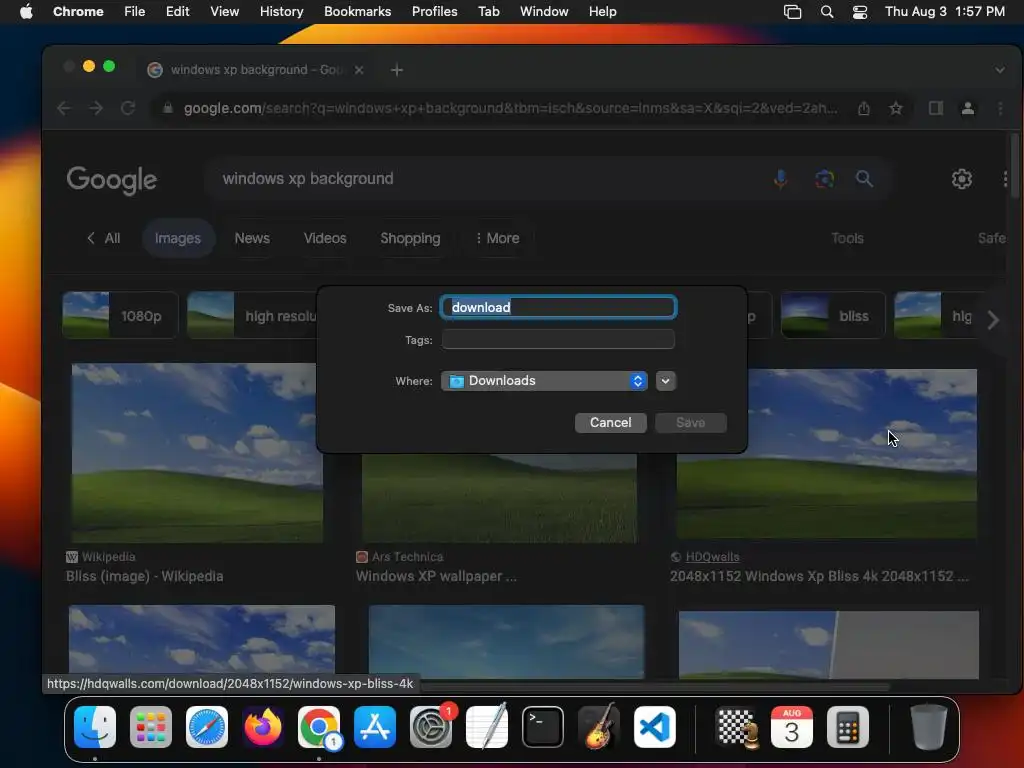Open Launchpad from the dock
Screen dimensions: 1024x768
point(151,727)
